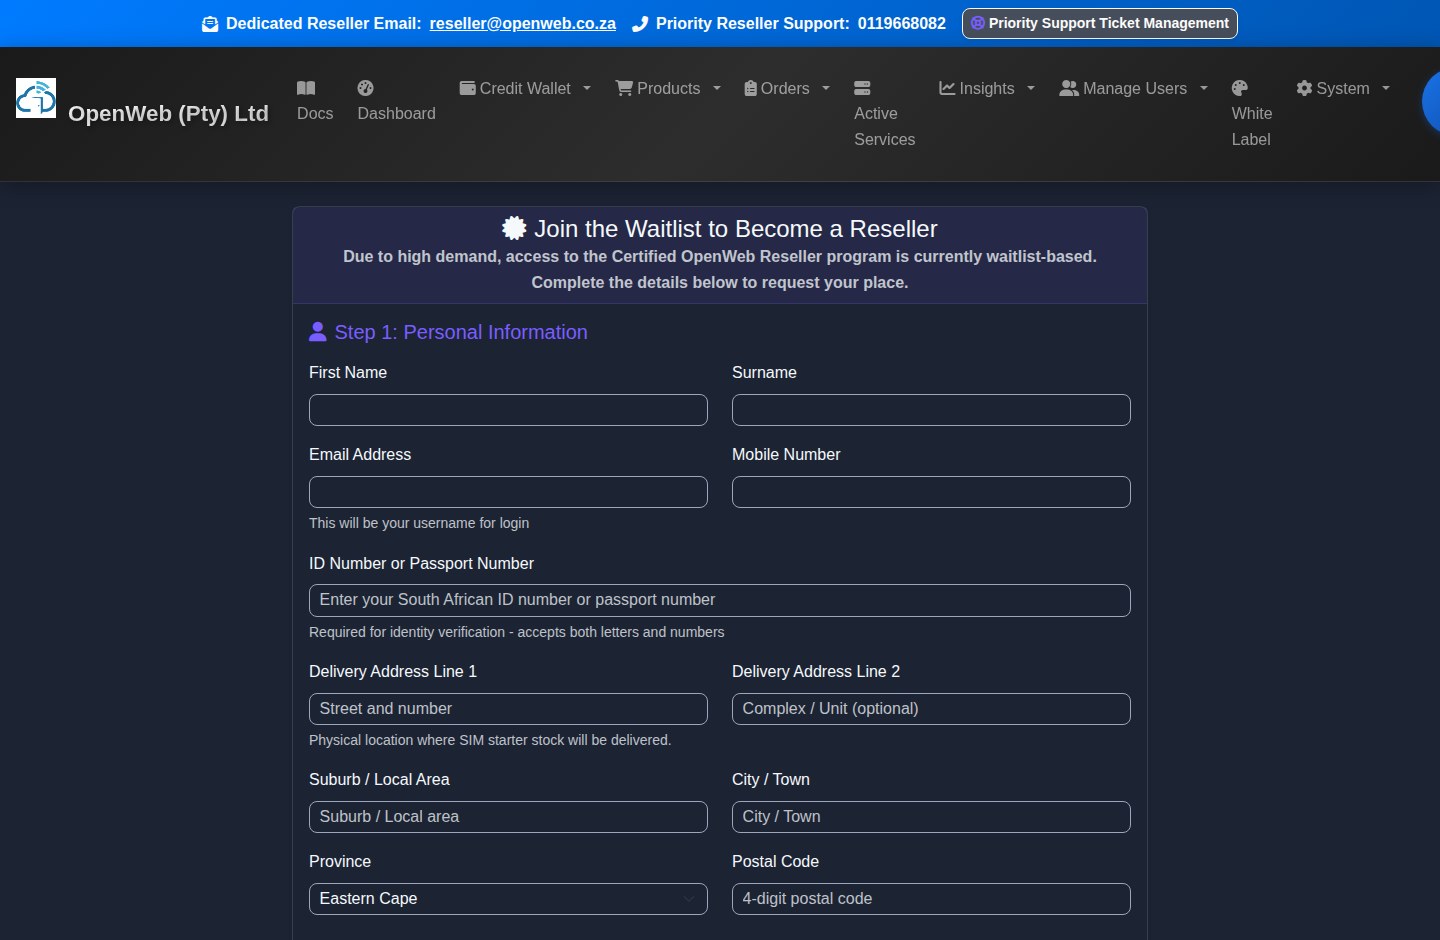Click the 'This will be your username for login' hint
Screen dimensions: 1440x940
click(419, 523)
